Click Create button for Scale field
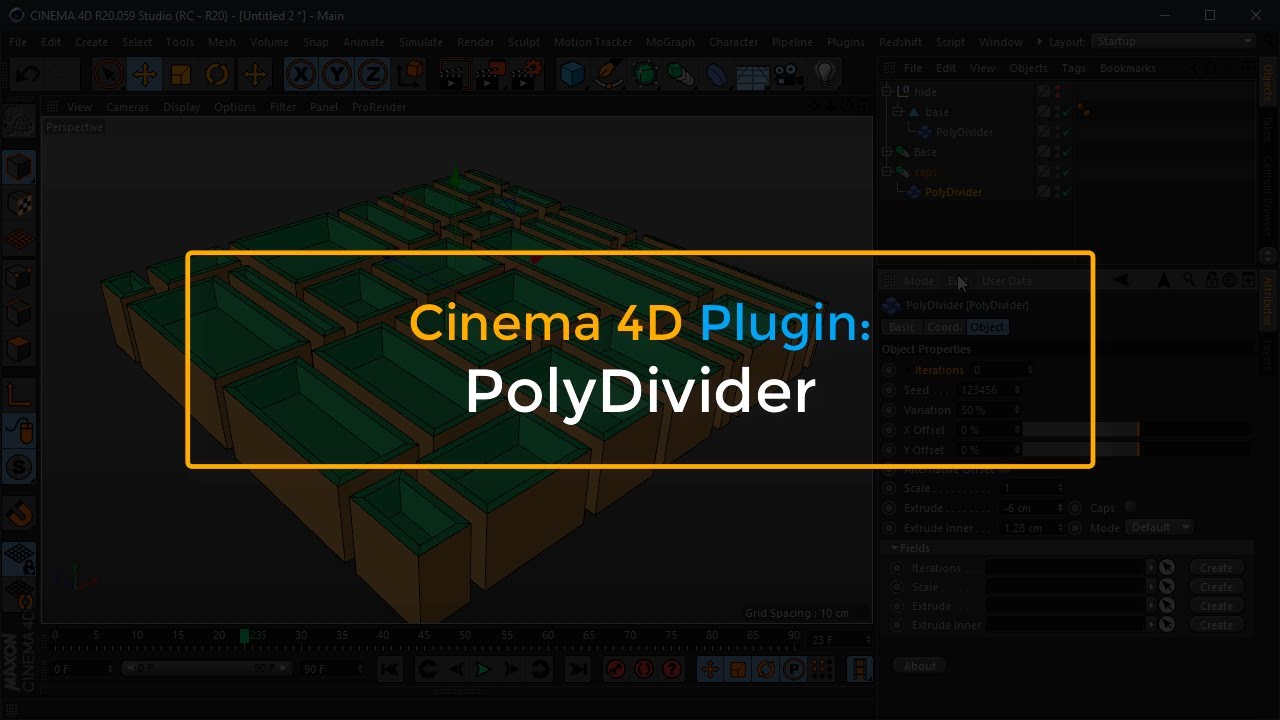1280x720 pixels. 1216,586
